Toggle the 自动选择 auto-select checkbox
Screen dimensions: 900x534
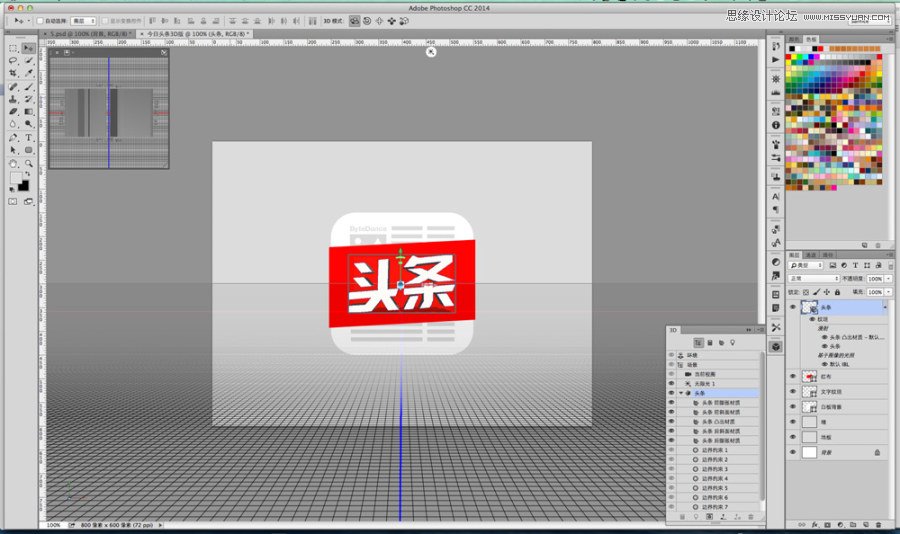[x=40, y=21]
